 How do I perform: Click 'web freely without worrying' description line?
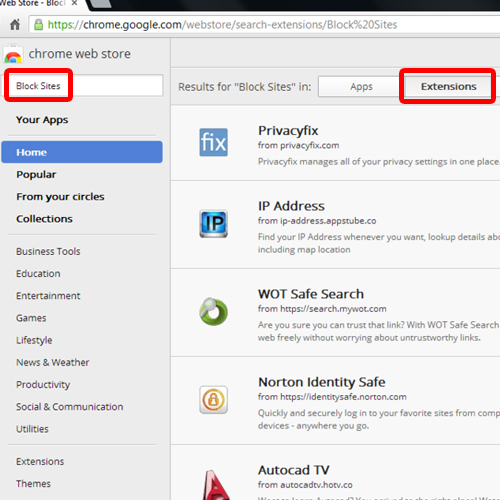369,338
